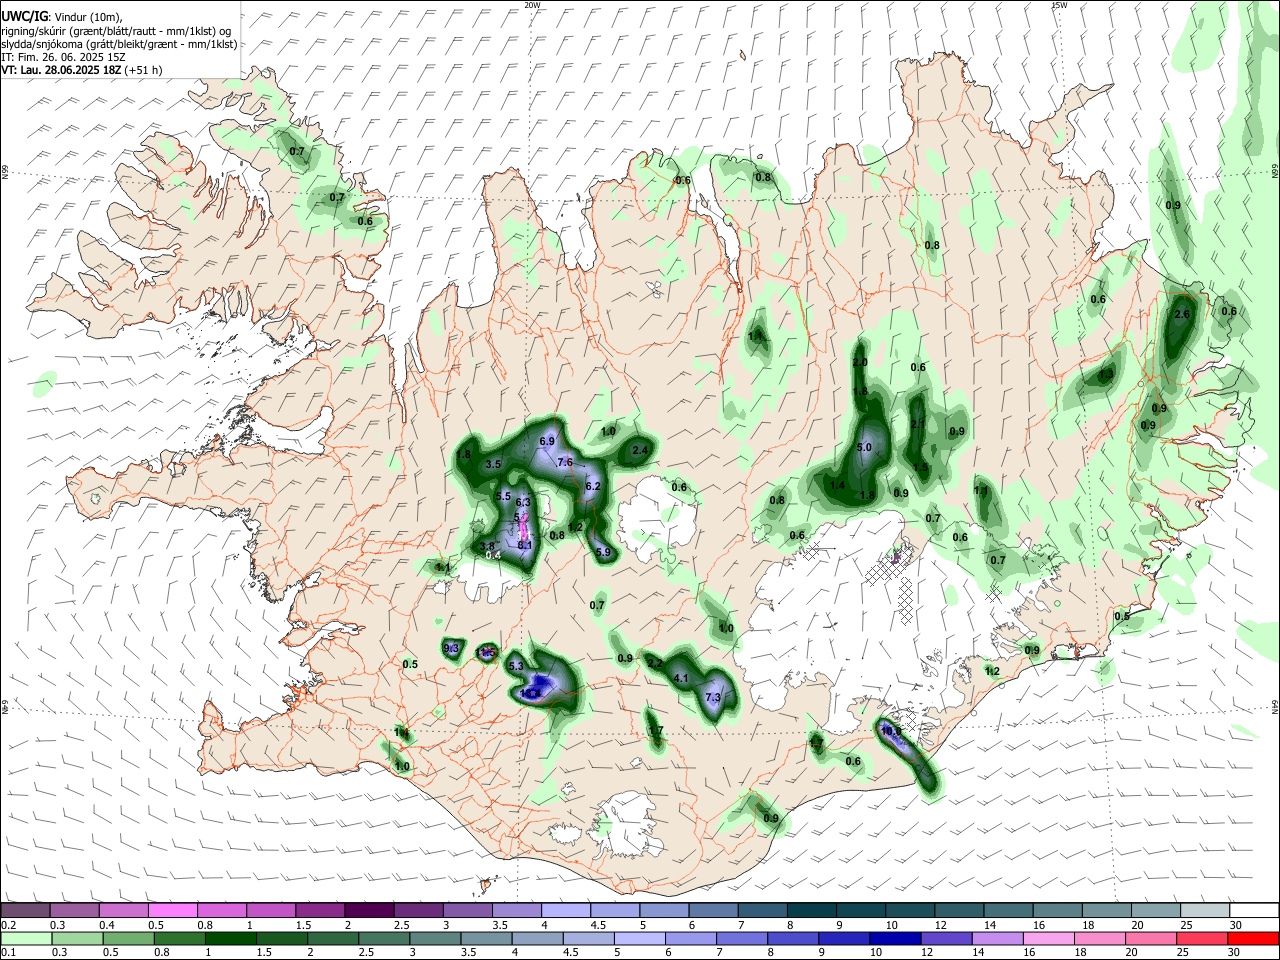This screenshot has height=960, width=1280.
Task: Click the 2.4 precipitation label
Action: pos(640,451)
